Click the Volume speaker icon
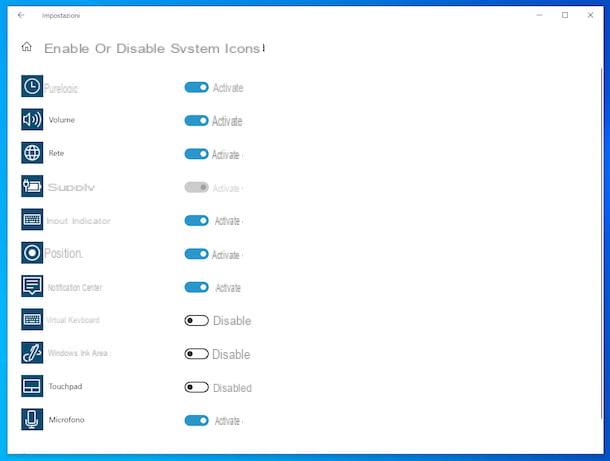Viewport: 610px width, 461px height. click(32, 119)
